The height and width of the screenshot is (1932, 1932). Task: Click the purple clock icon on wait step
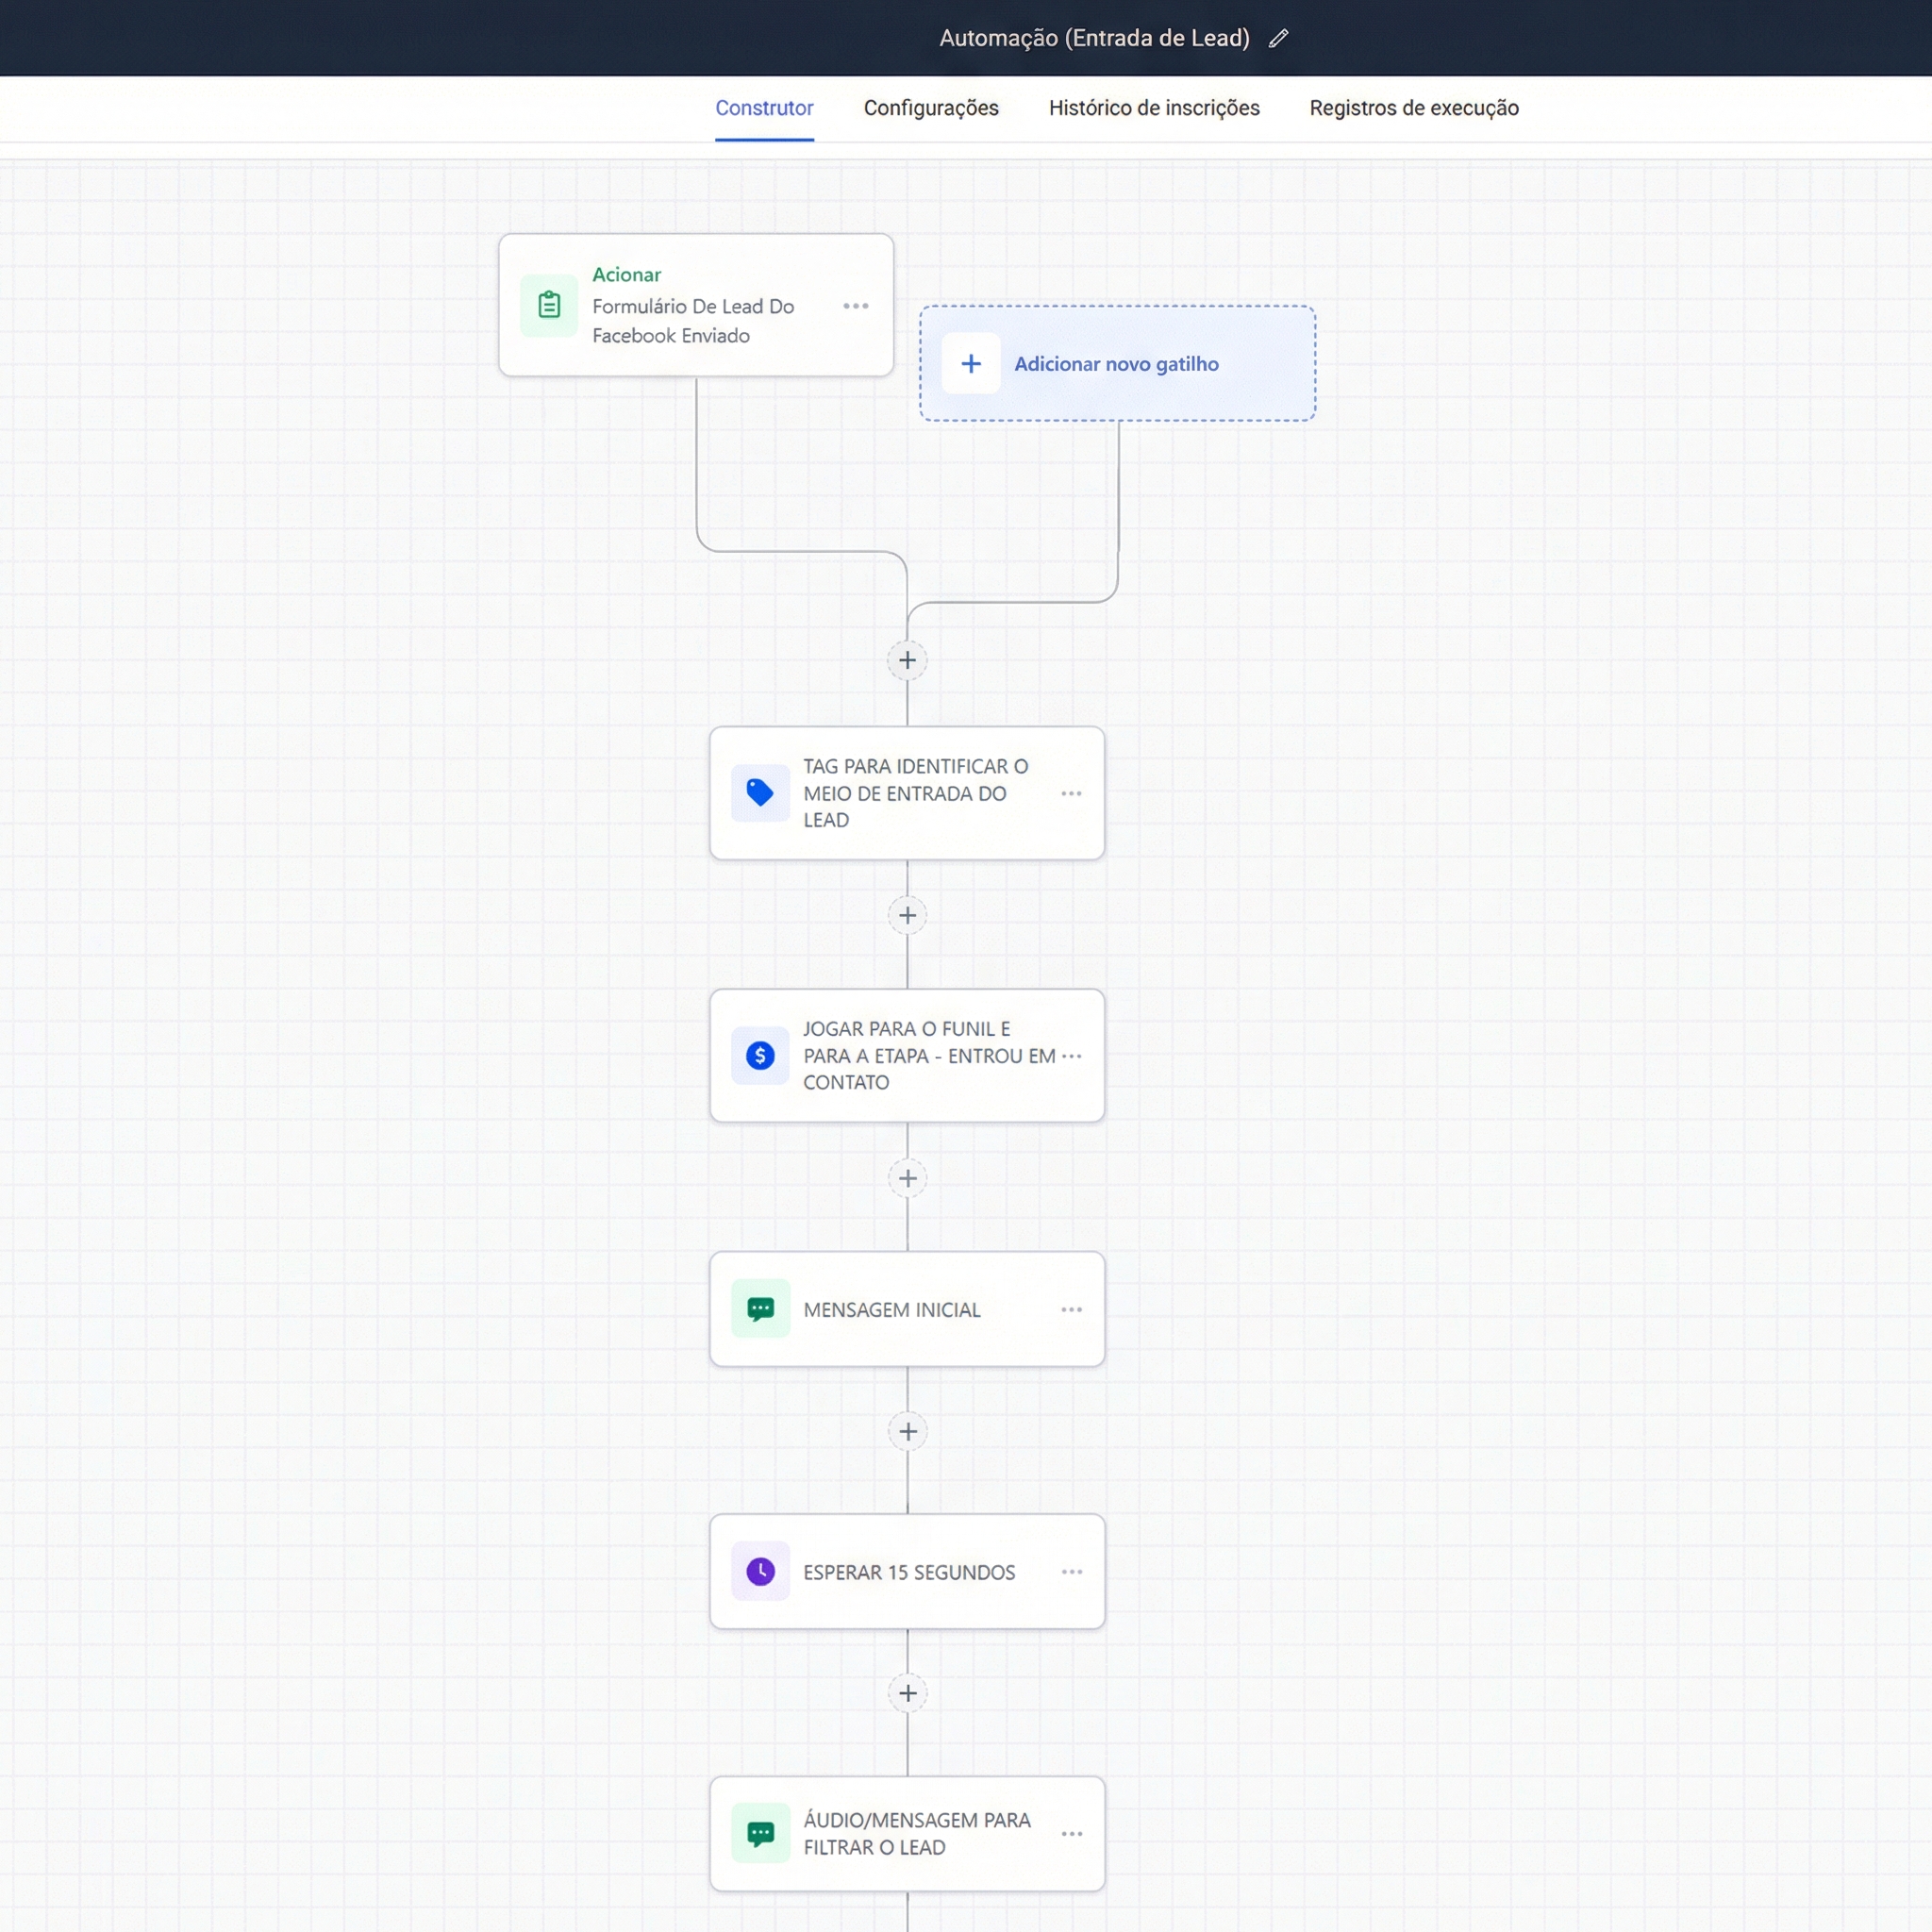(x=760, y=1571)
